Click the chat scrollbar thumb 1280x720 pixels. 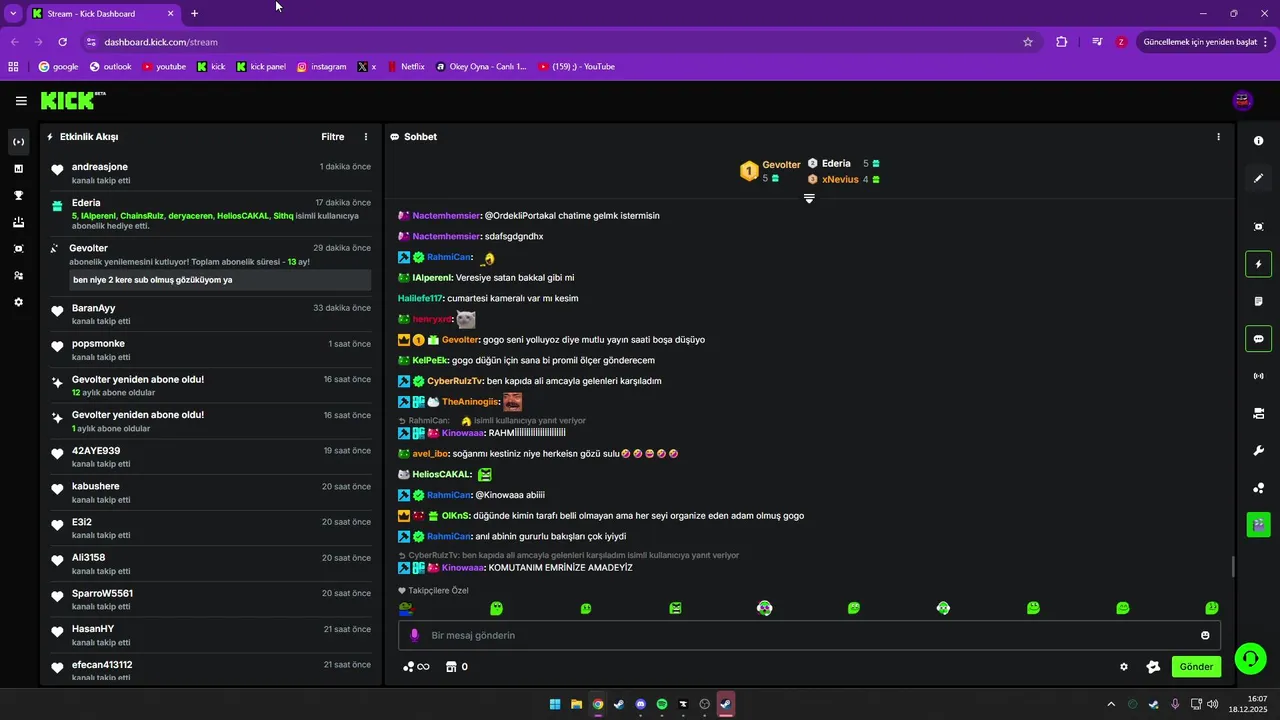click(x=1232, y=567)
